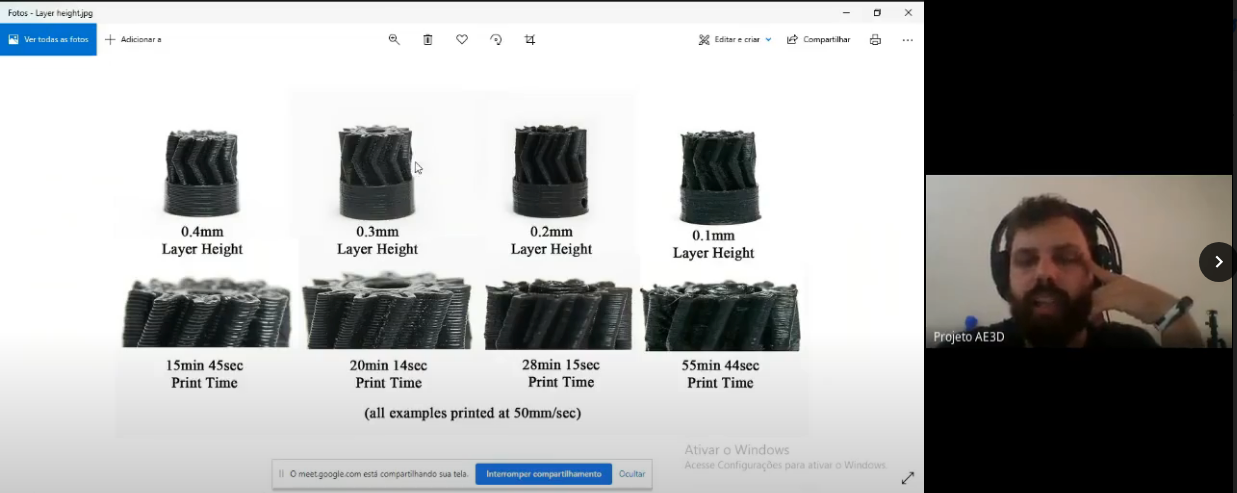Open the Compartilhar share option
The height and width of the screenshot is (493, 1237).
pos(818,39)
